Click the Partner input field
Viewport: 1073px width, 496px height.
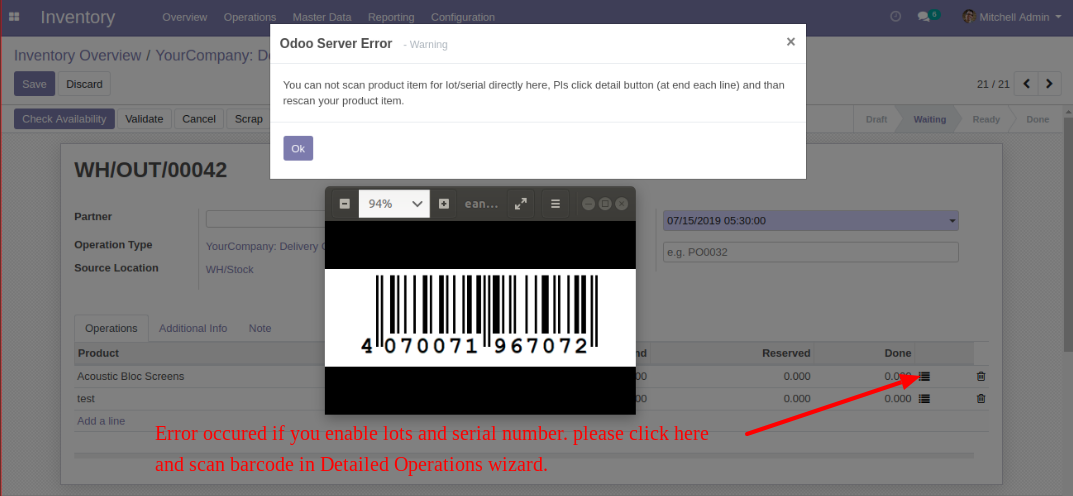click(267, 219)
